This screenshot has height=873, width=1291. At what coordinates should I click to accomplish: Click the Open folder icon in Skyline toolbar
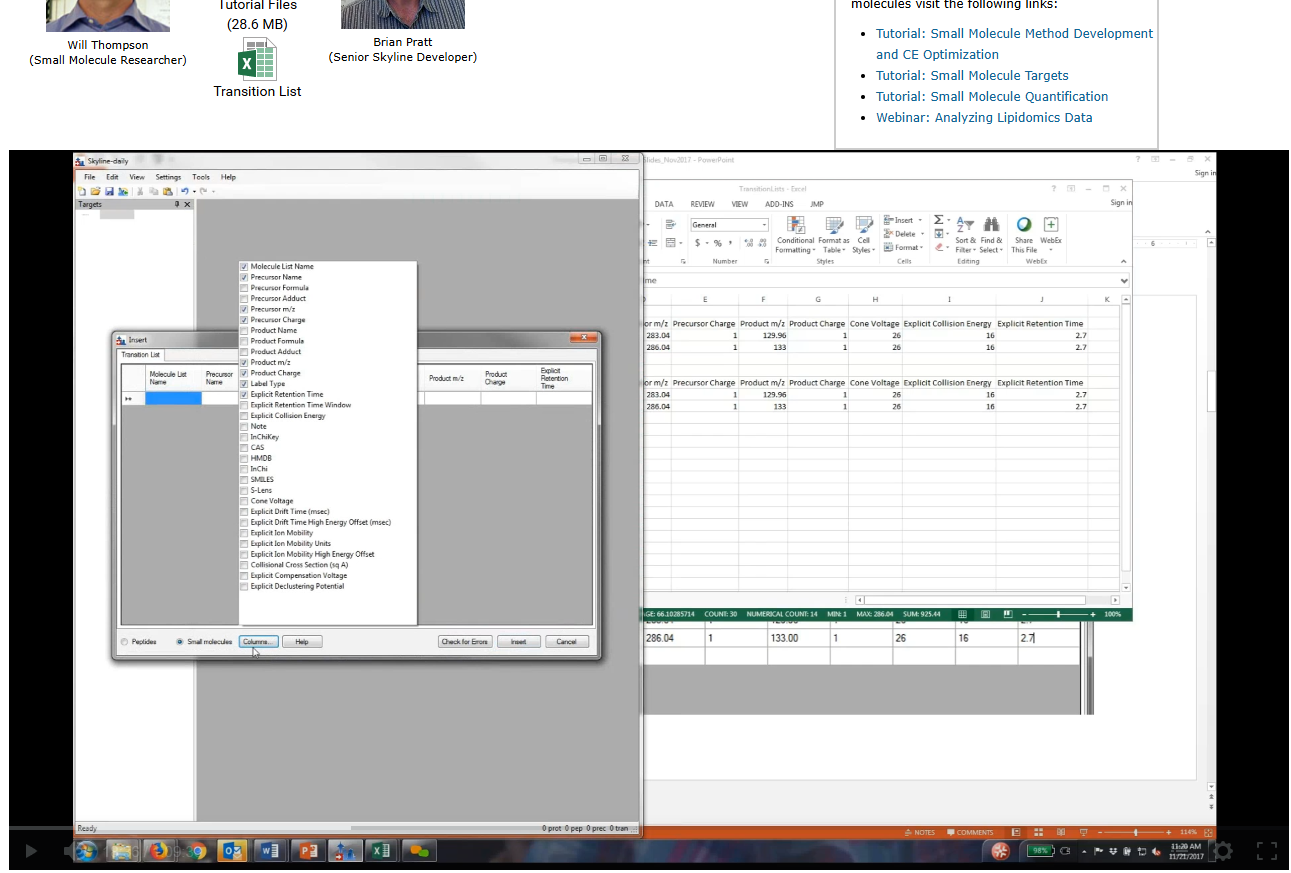coord(94,191)
